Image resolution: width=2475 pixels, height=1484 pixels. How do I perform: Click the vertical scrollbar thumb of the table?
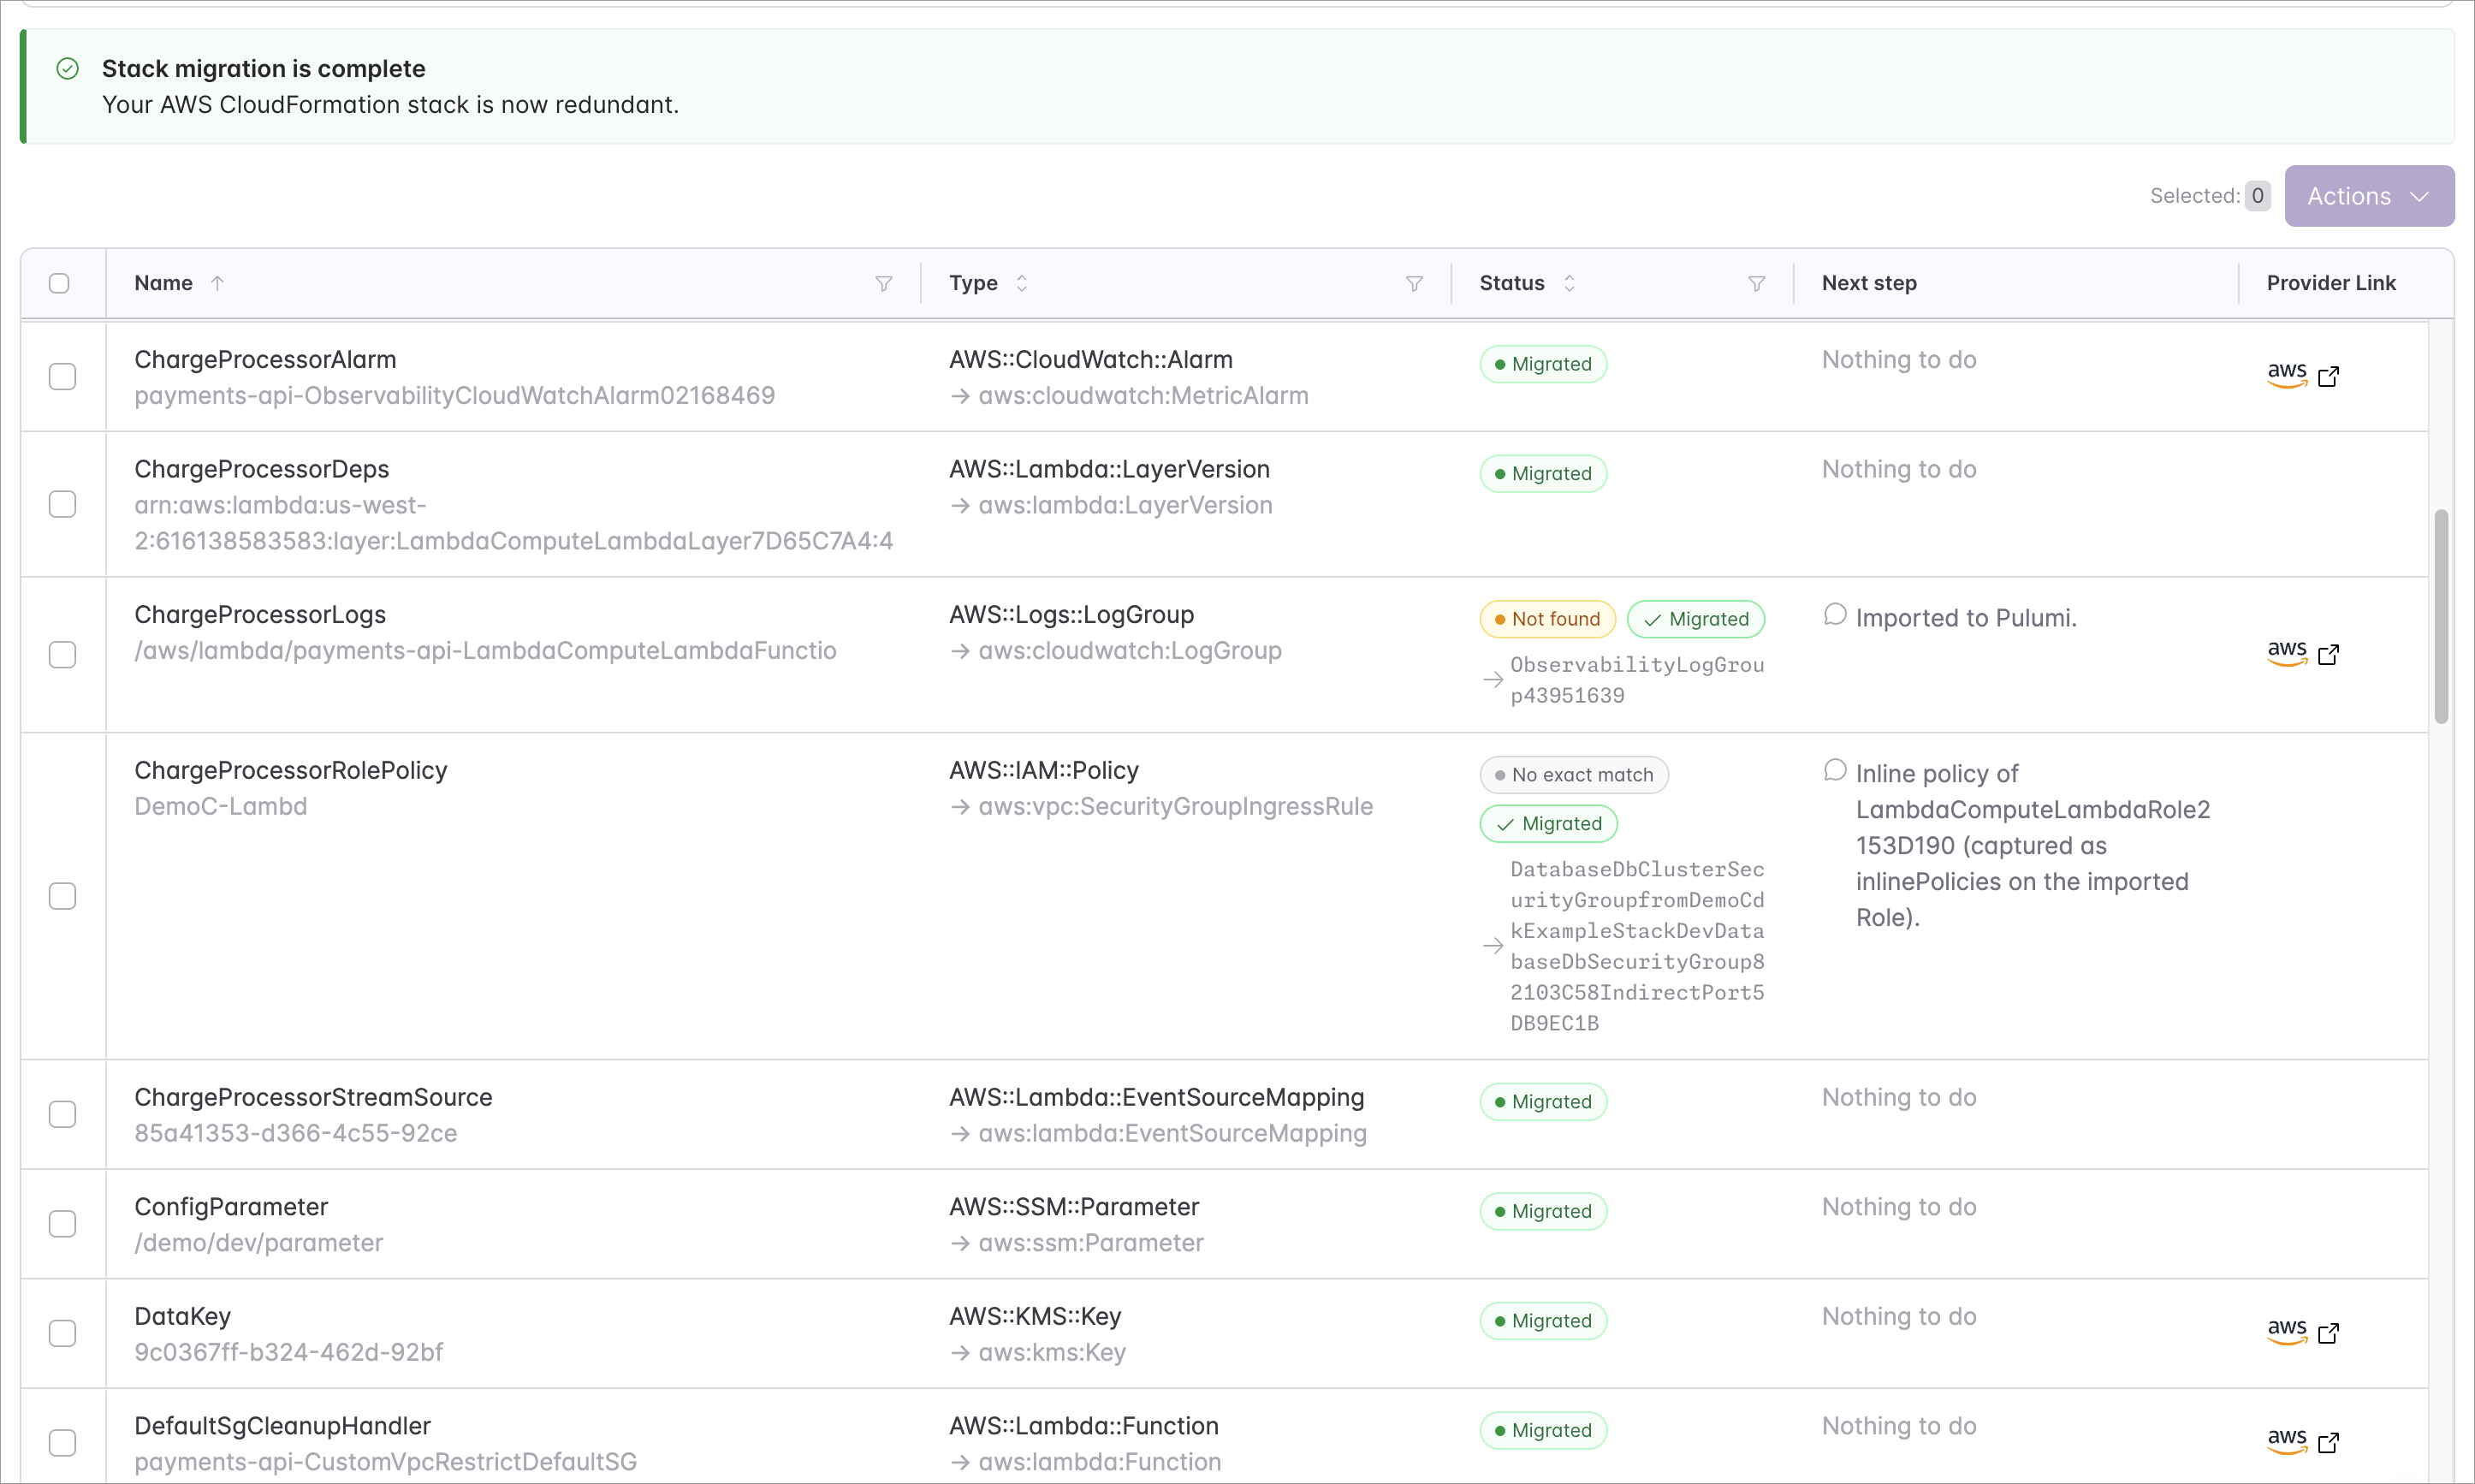2441,616
